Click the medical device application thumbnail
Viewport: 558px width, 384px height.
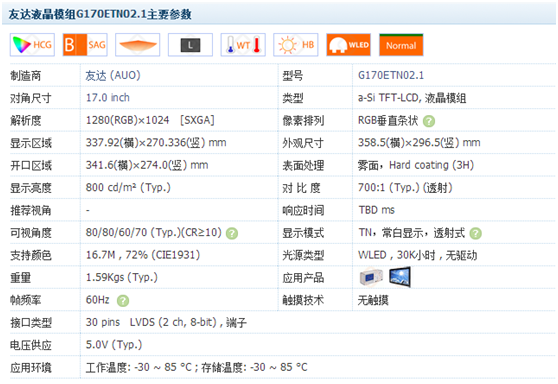coord(371,277)
